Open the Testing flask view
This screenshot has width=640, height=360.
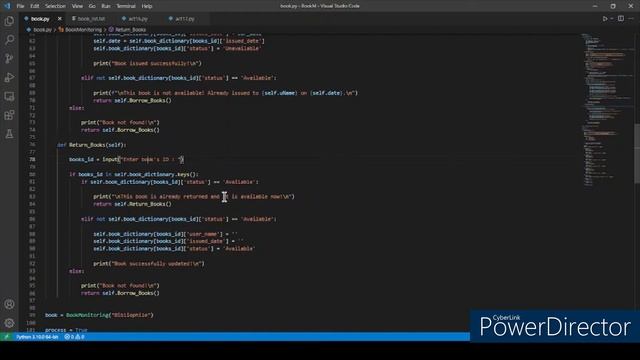9,134
